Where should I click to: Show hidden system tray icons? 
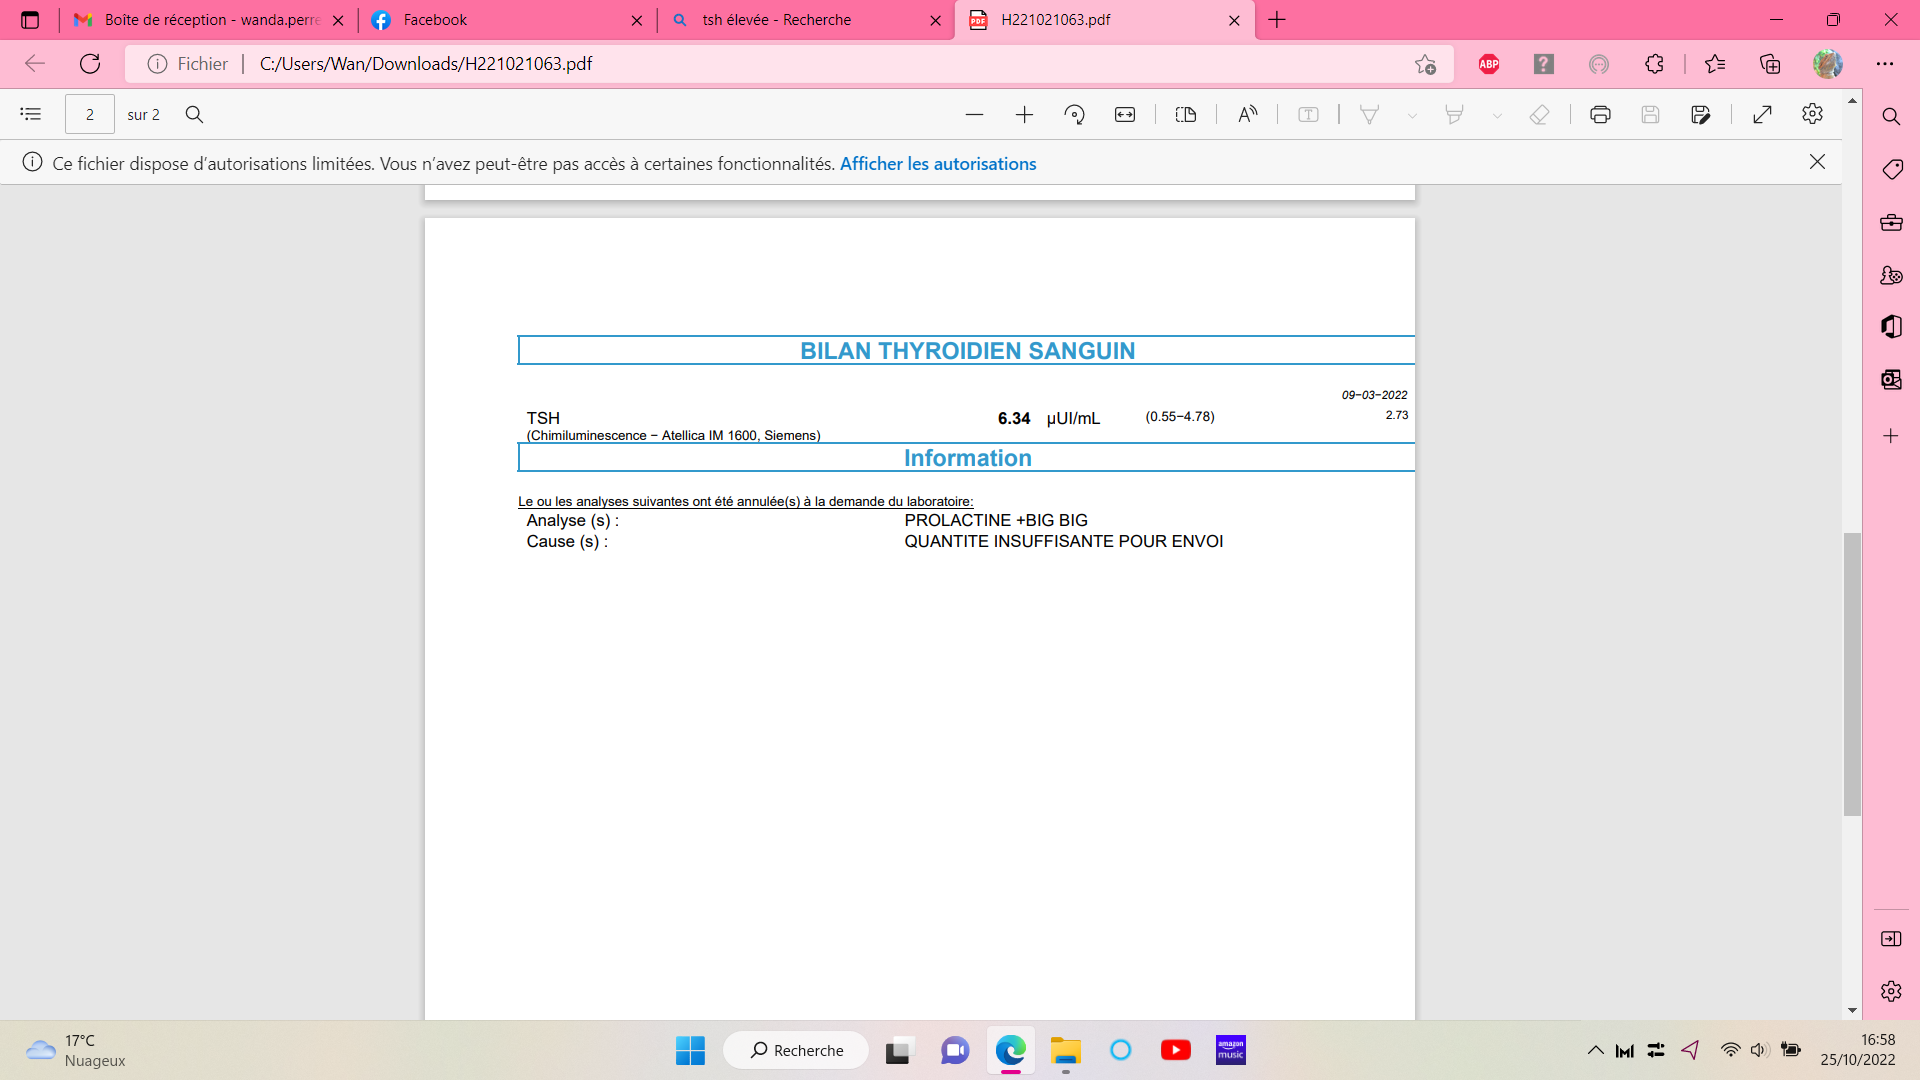tap(1595, 1050)
